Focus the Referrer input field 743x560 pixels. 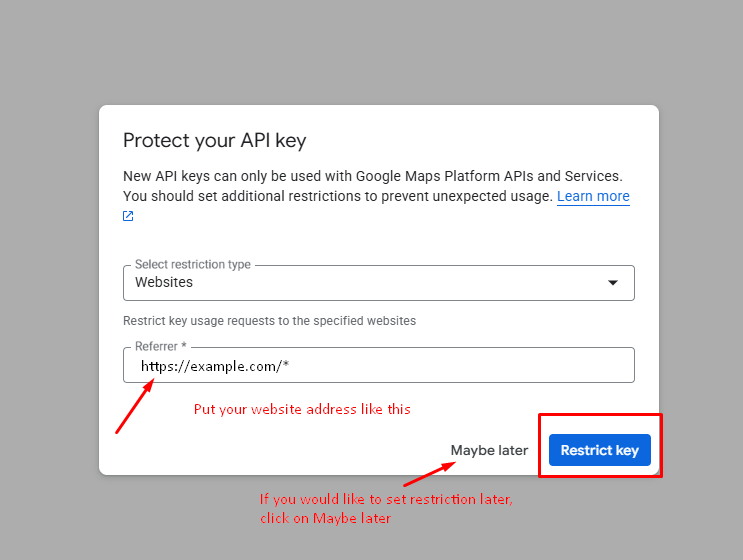point(450,366)
